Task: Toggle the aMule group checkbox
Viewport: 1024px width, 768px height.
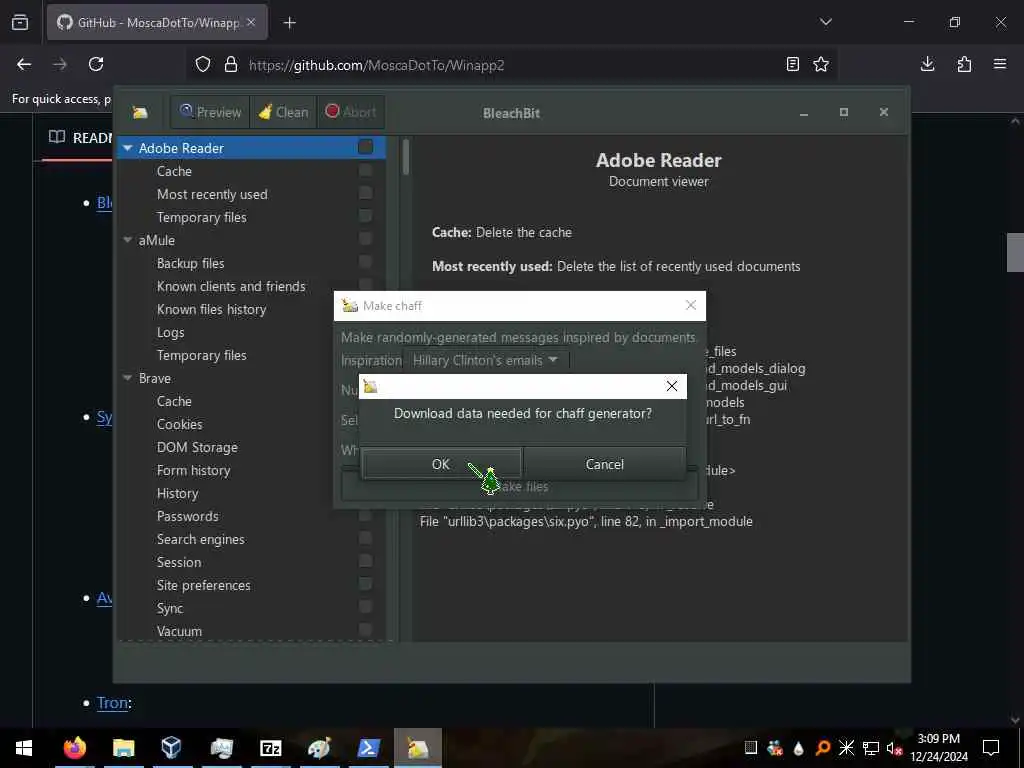Action: coord(366,239)
